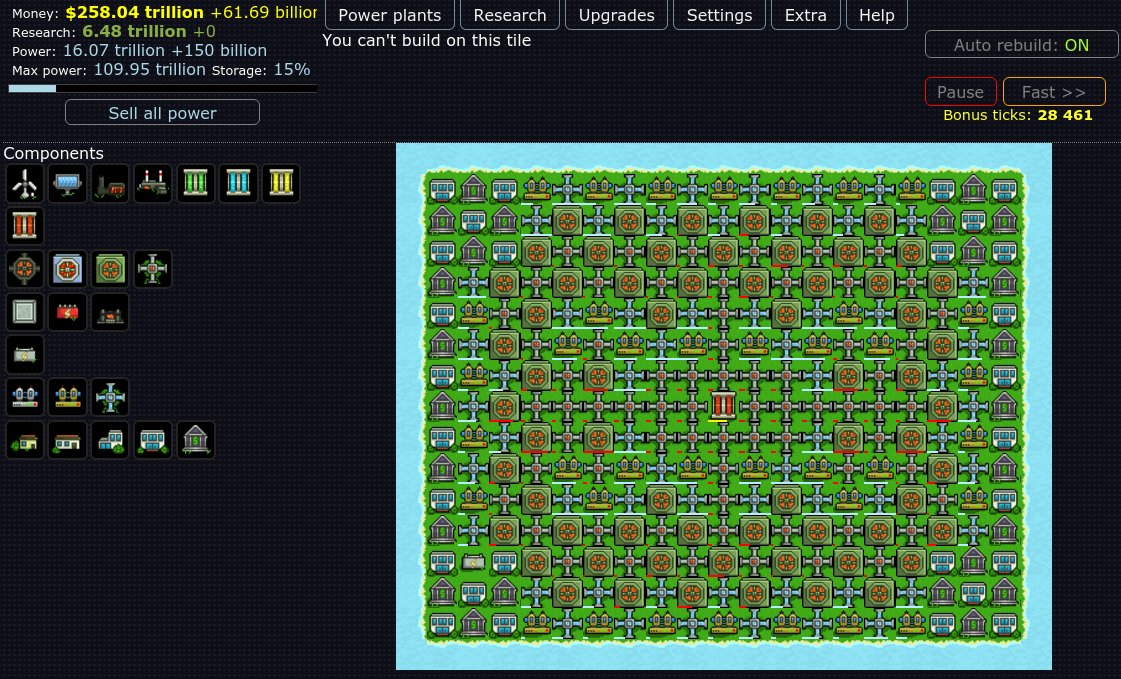This screenshot has width=1121, height=679.
Task: Select the red battery component
Action: (x=67, y=312)
